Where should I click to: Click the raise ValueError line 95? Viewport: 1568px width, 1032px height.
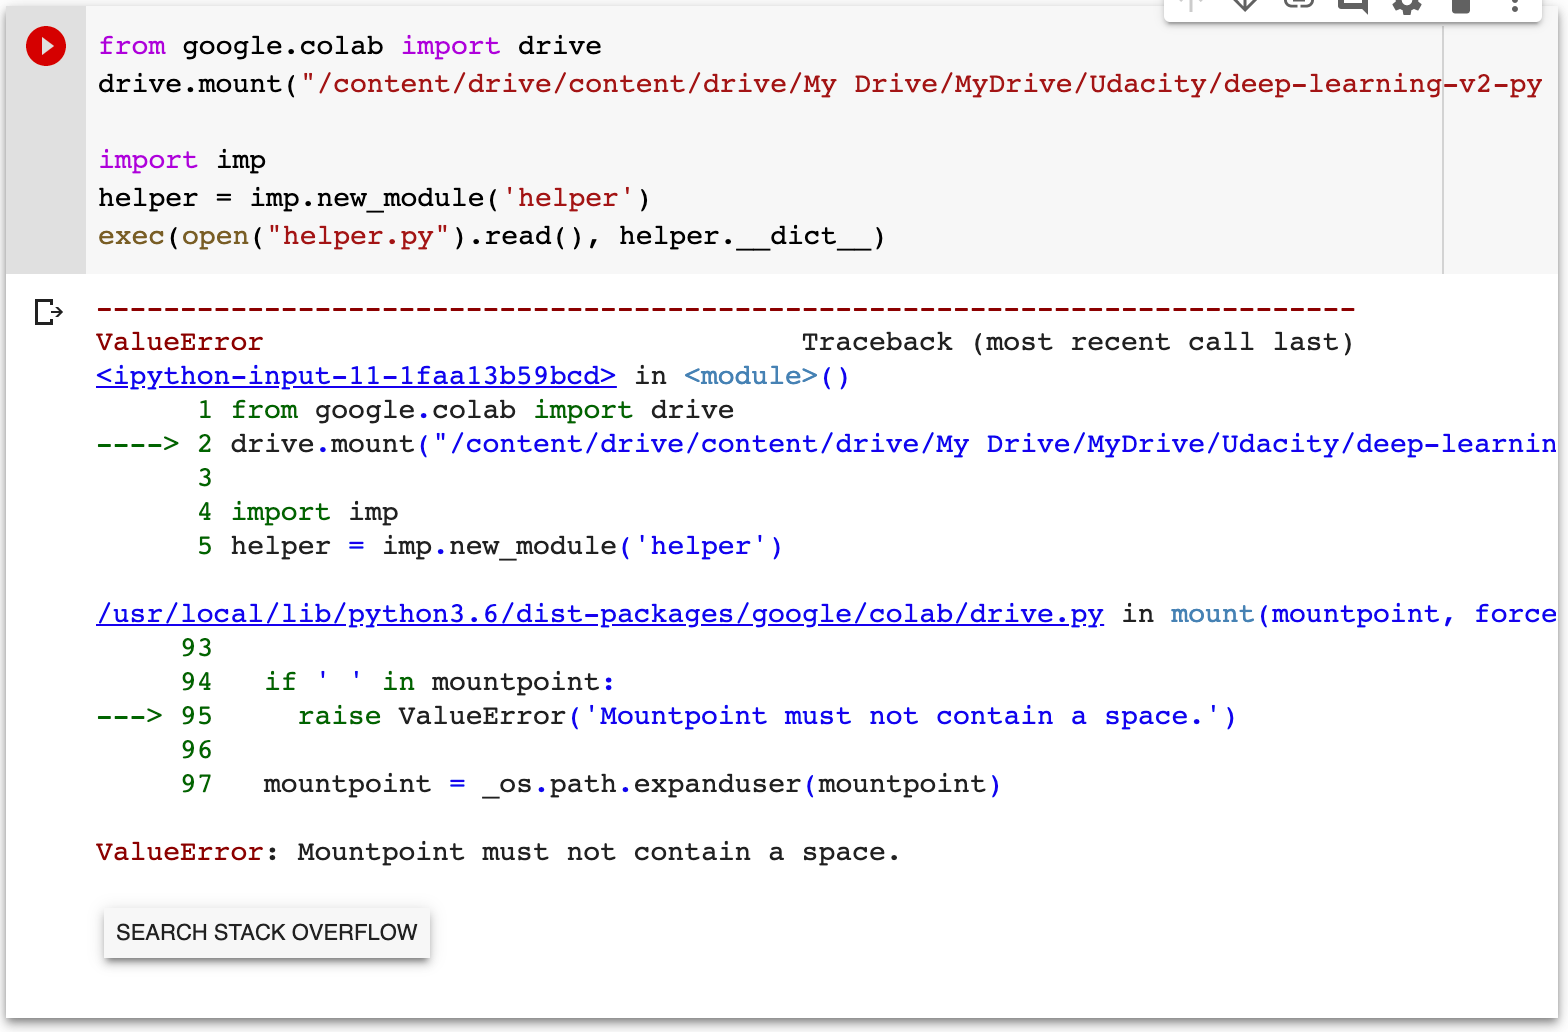pos(666,716)
